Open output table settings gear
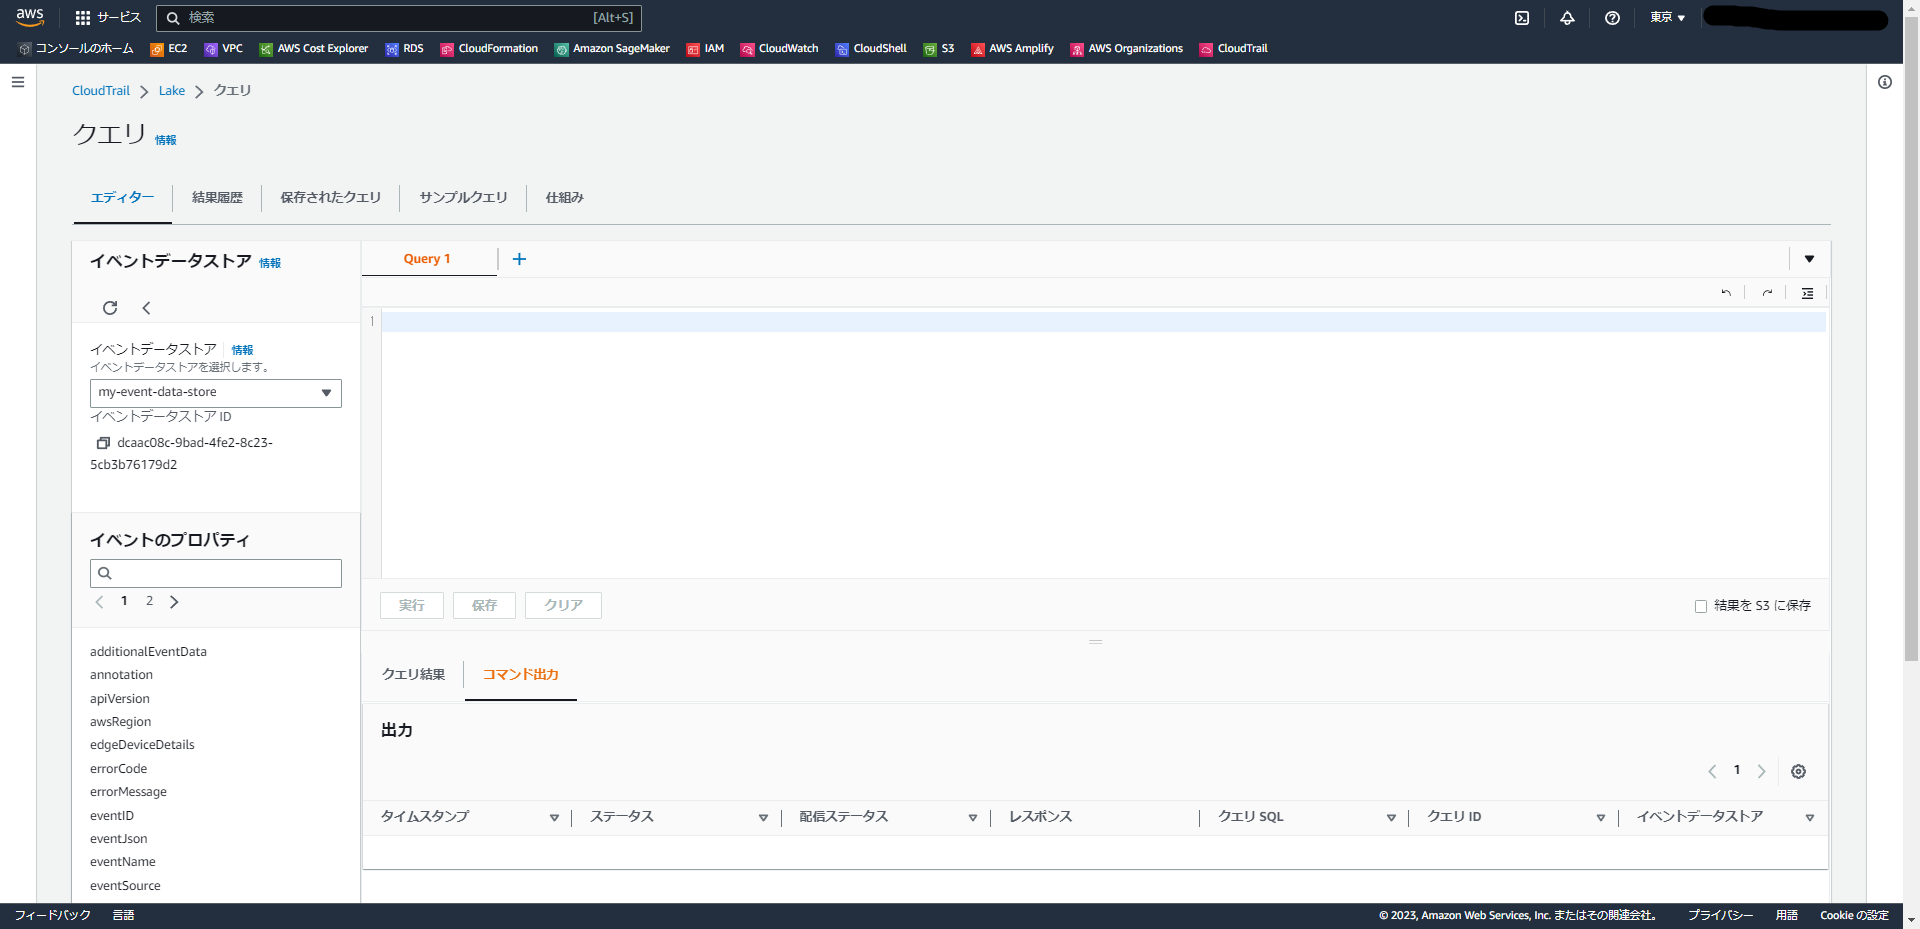 click(1798, 772)
